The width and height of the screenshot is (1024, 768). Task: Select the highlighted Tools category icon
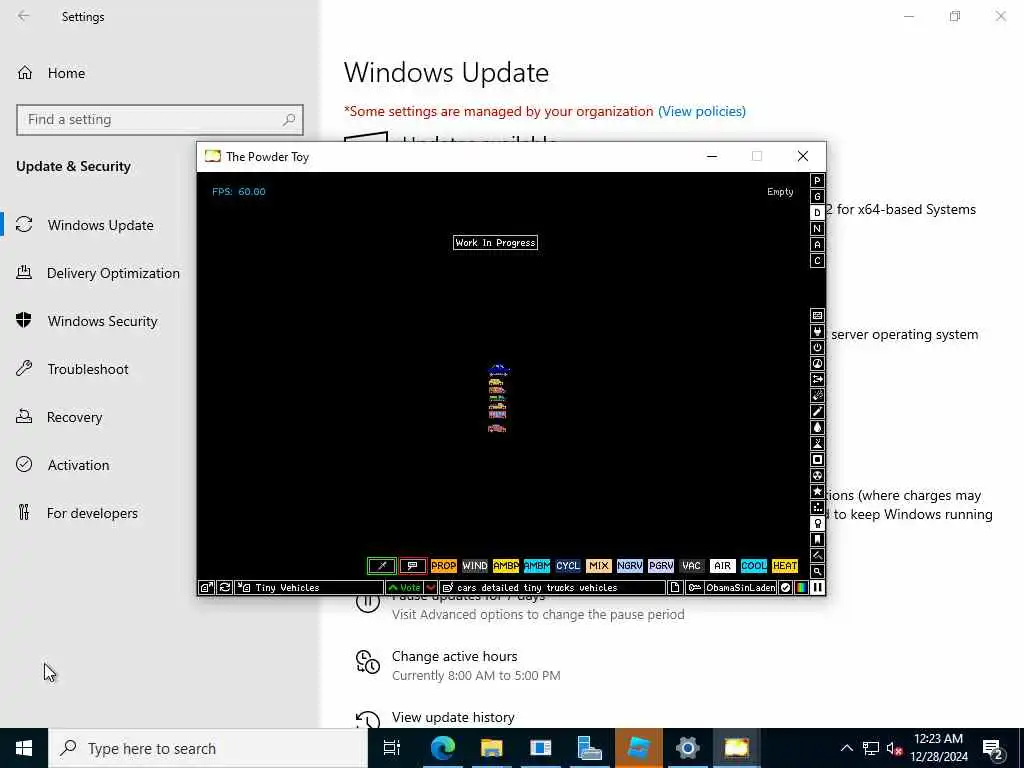click(x=817, y=523)
